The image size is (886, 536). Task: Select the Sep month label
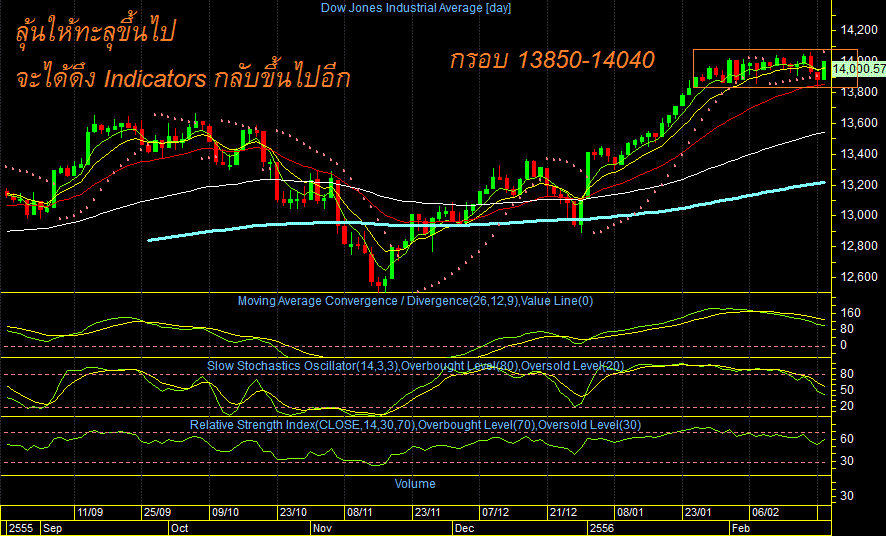(x=53, y=528)
